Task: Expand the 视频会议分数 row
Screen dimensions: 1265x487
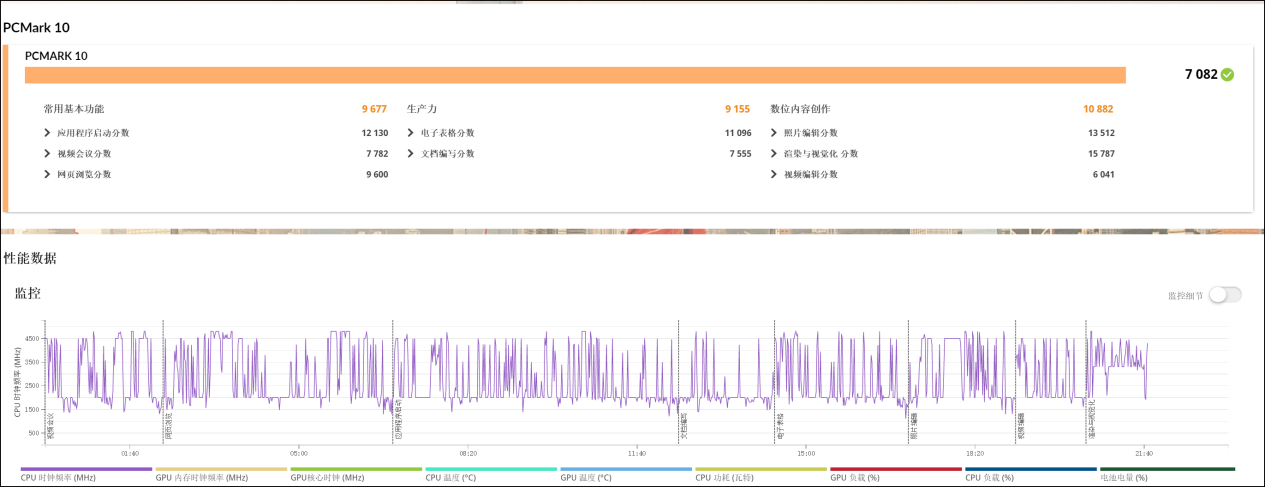Action: (47, 154)
